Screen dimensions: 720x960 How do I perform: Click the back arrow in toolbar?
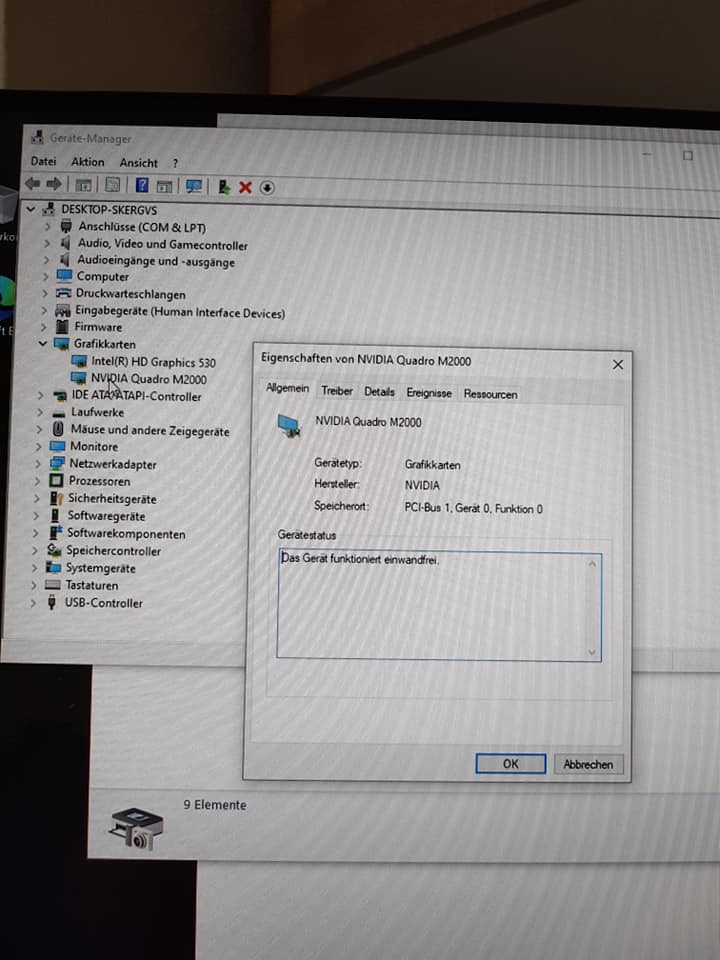point(32,185)
